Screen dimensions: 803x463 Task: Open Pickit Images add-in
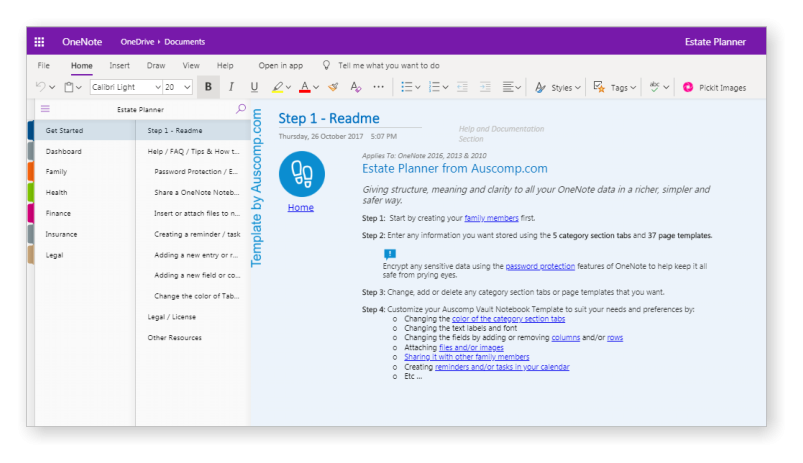pyautogui.click(x=714, y=88)
